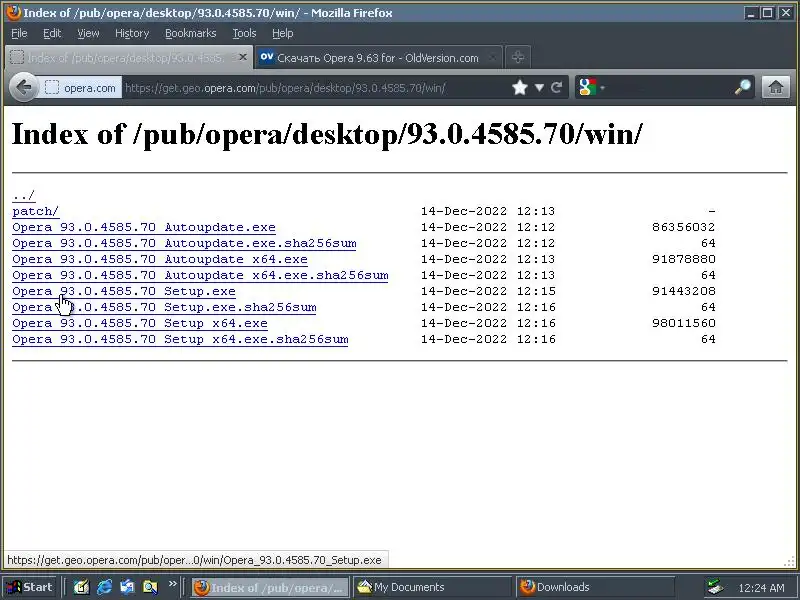
Task: Go to the Home page button
Action: (x=776, y=87)
